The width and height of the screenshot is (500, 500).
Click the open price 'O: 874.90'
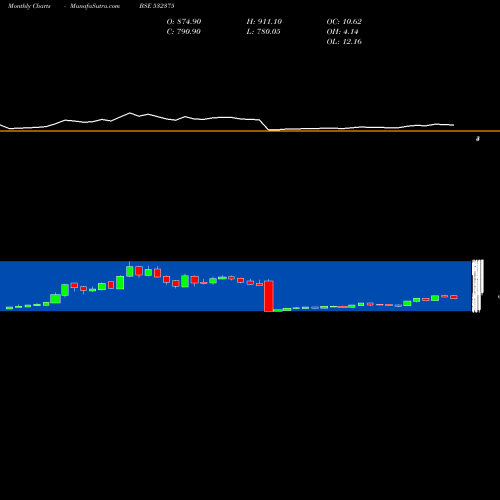(x=184, y=22)
